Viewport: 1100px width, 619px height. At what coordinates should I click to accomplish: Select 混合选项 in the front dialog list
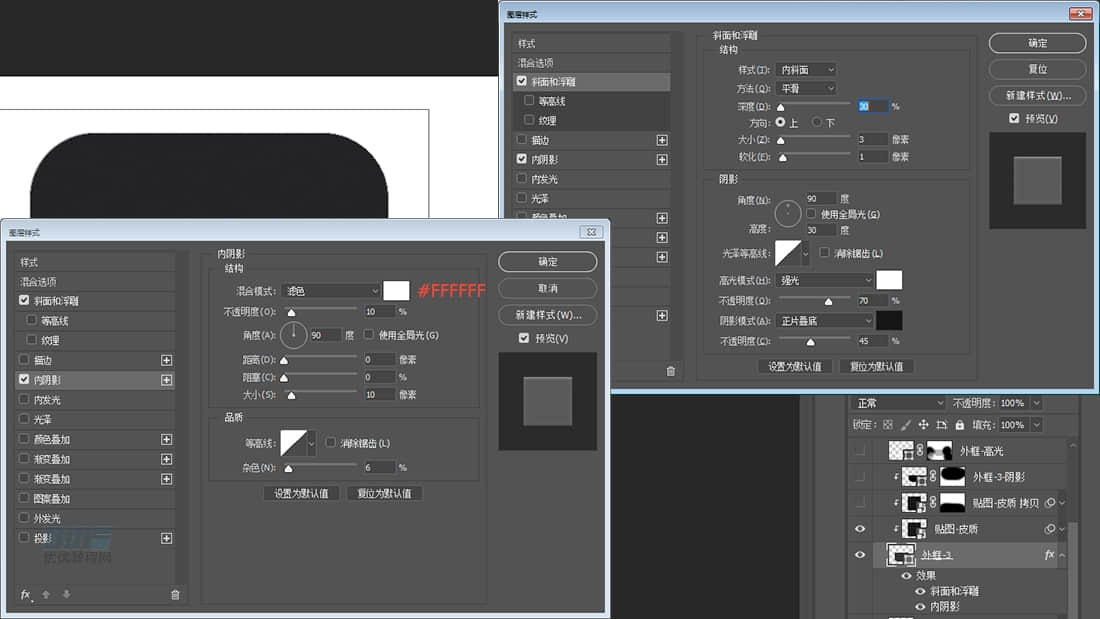coord(95,281)
